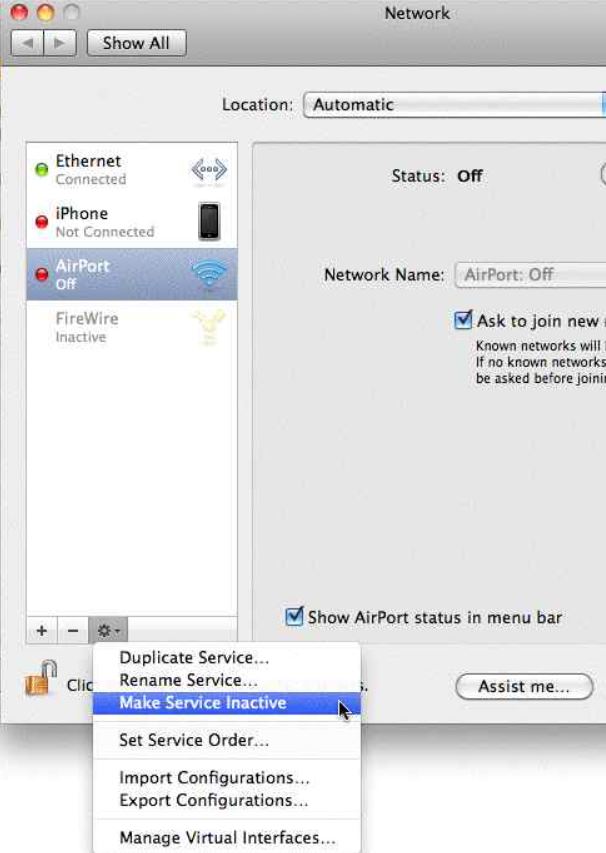The width and height of the screenshot is (606, 853).
Task: Click the AirPort Wi-Fi signal icon
Action: pos(209,274)
